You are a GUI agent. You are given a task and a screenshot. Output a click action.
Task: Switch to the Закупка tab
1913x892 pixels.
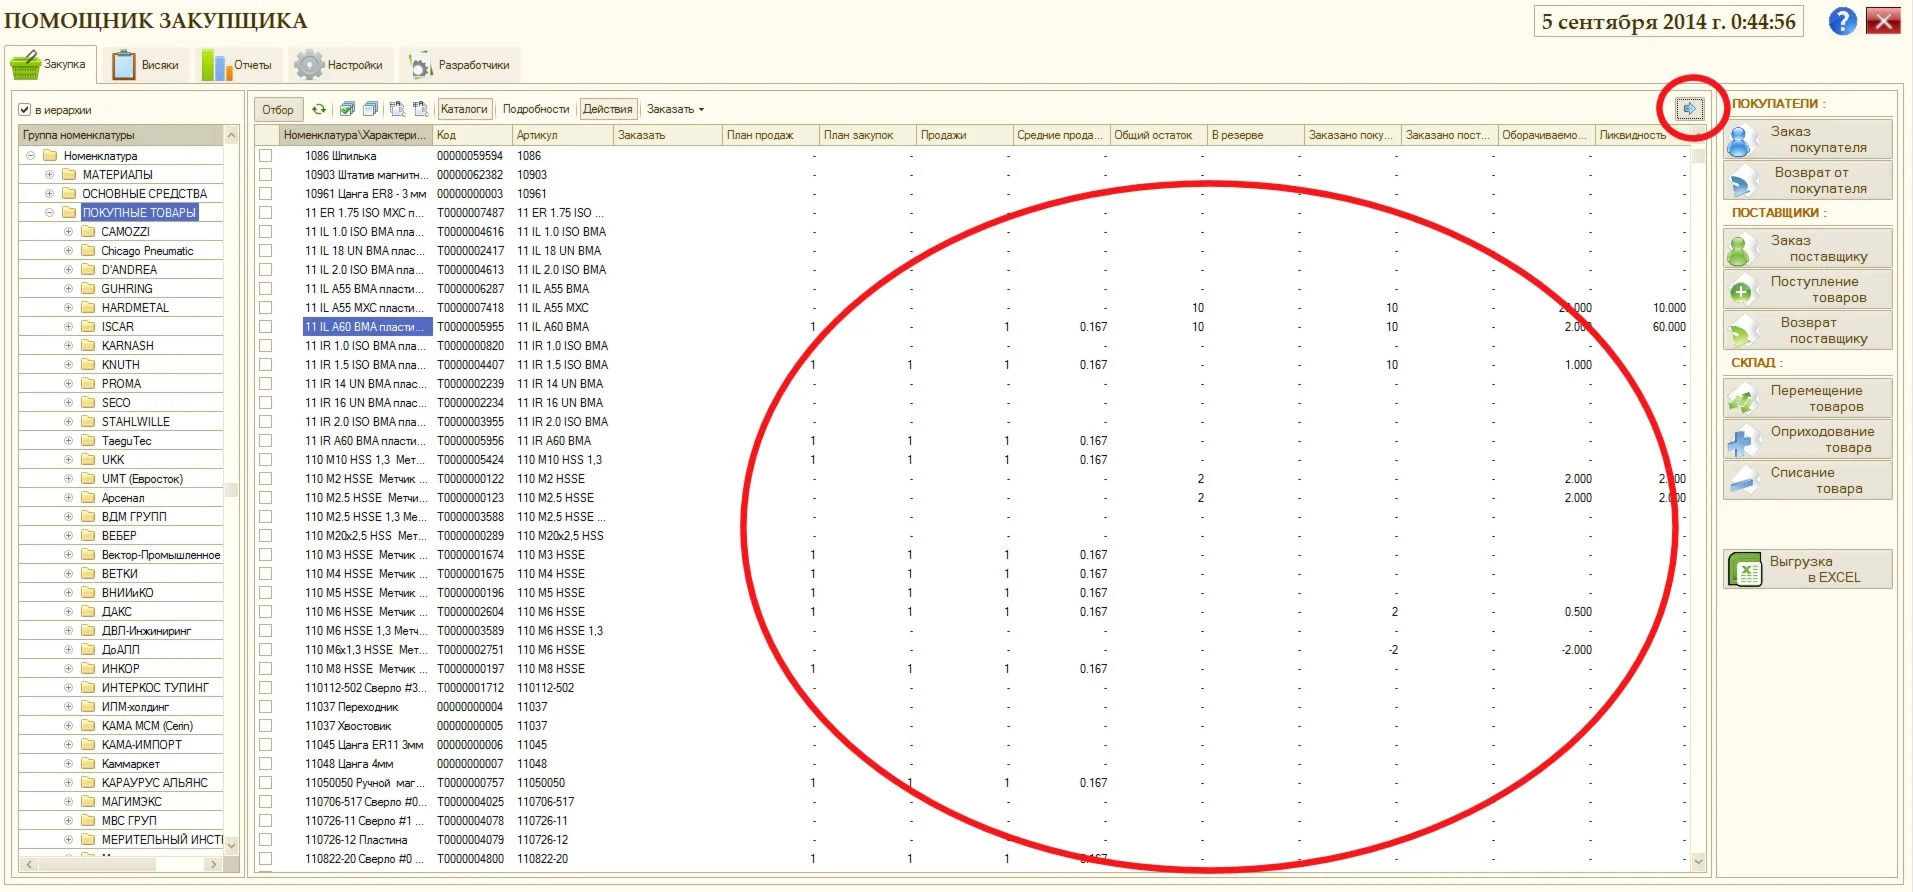(50, 65)
